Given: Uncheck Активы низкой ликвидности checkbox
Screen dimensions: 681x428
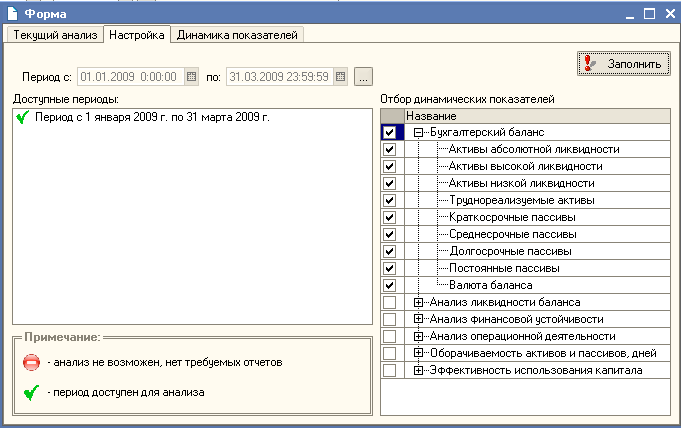Looking at the screenshot, I should pos(390,183).
